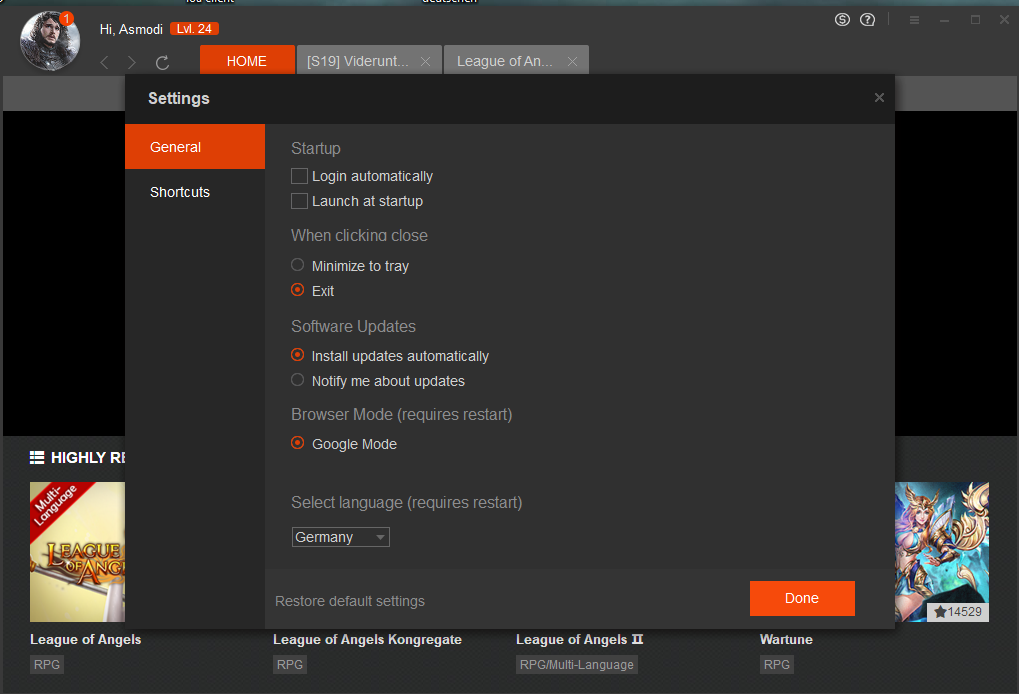1019x694 pixels.
Task: Open the [S19] Viderunt tab
Action: pos(358,61)
